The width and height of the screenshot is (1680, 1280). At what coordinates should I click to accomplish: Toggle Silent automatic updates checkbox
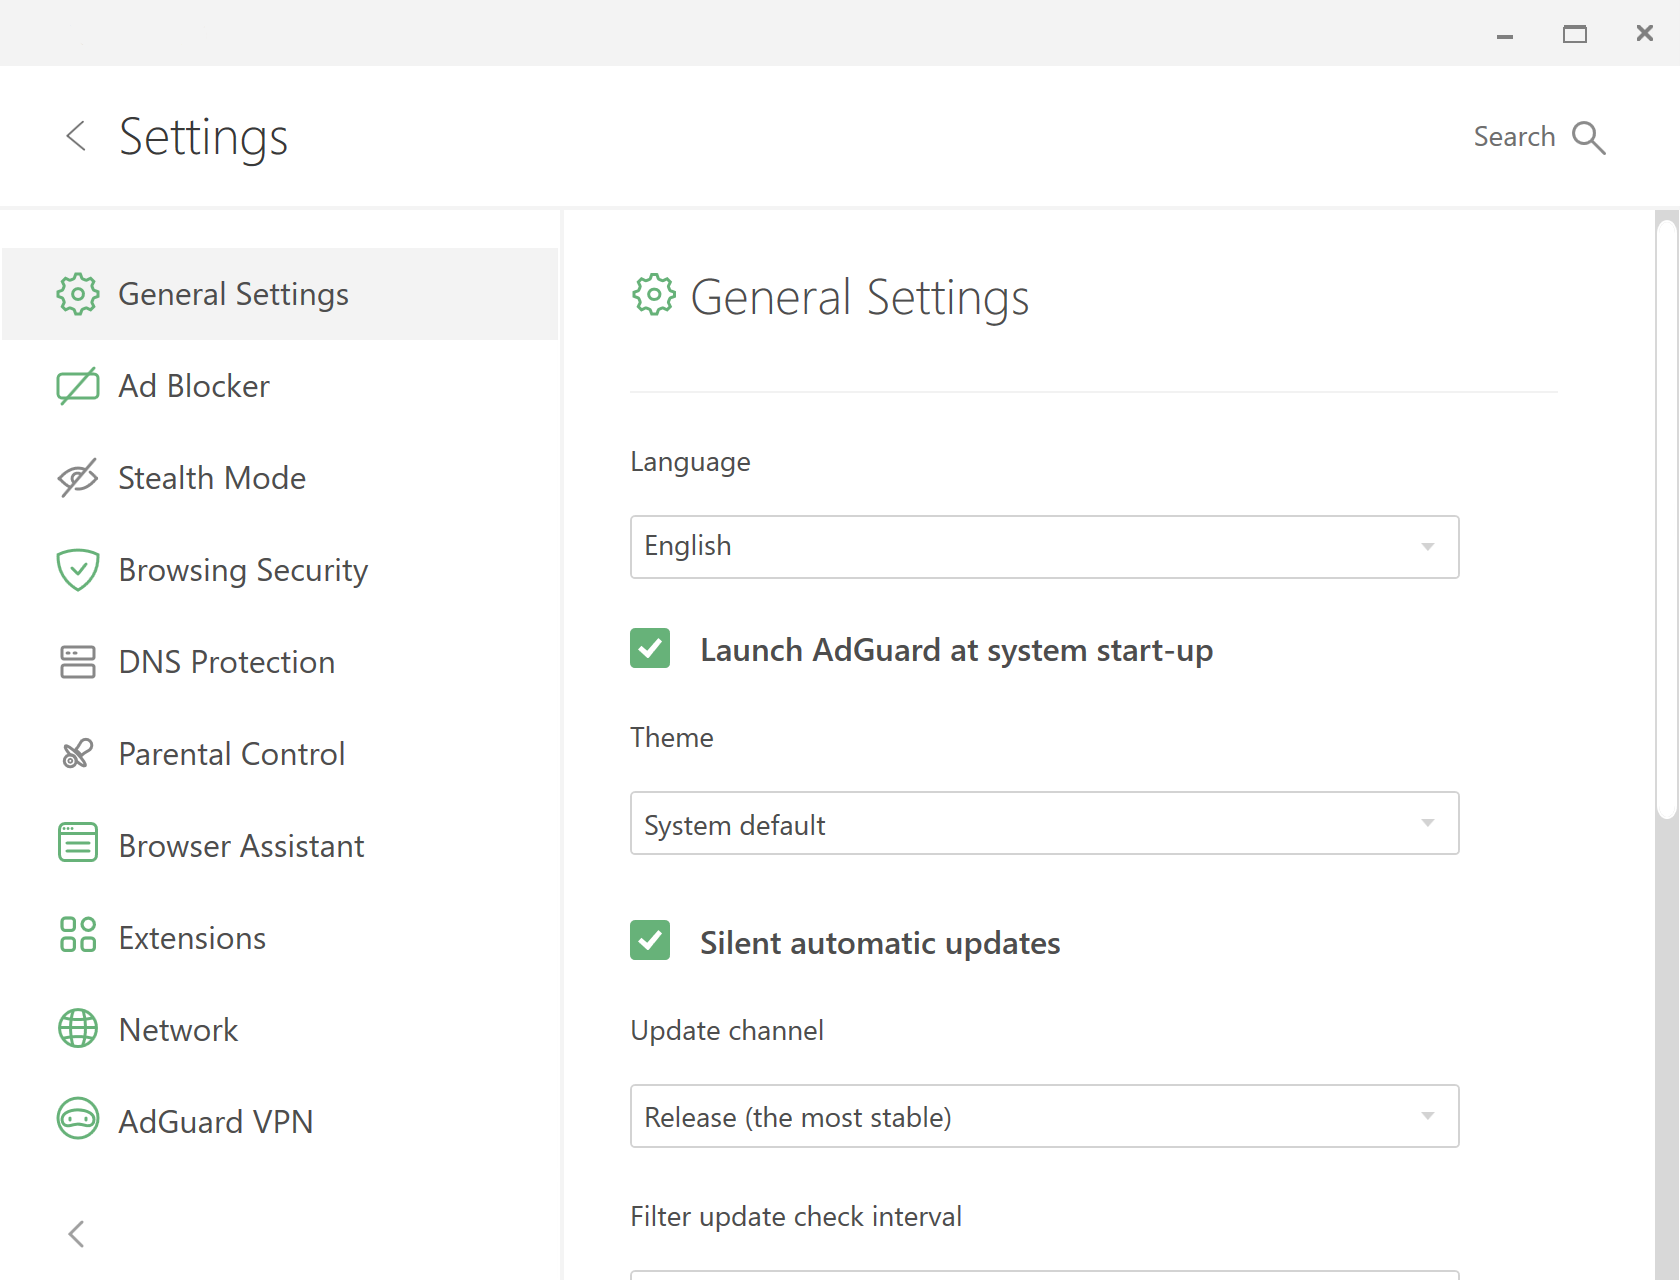[x=650, y=940]
